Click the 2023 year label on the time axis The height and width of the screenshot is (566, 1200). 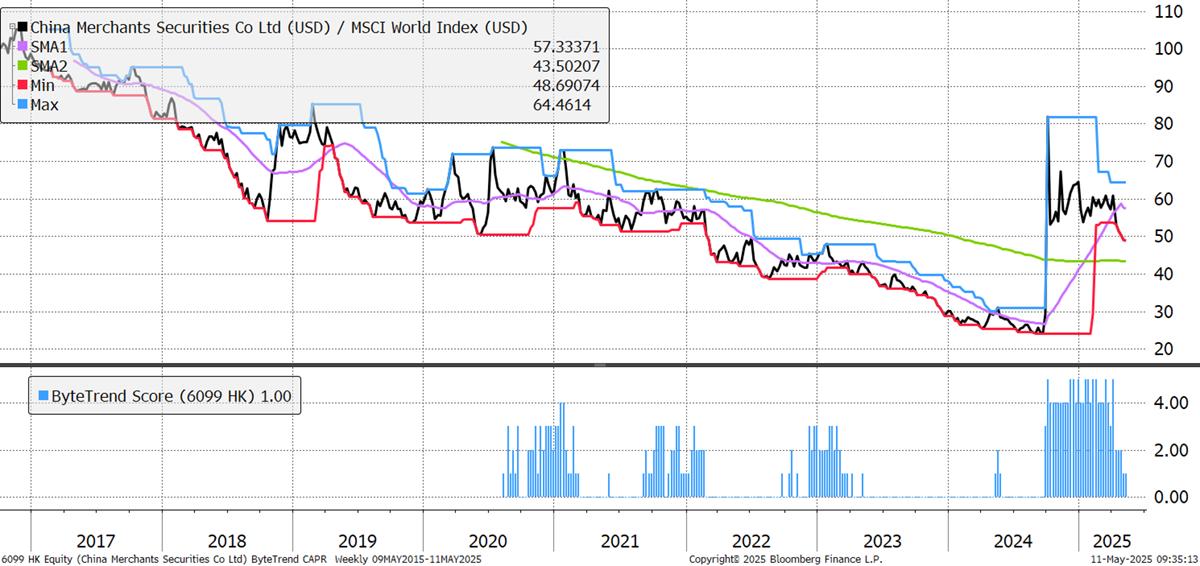click(881, 540)
